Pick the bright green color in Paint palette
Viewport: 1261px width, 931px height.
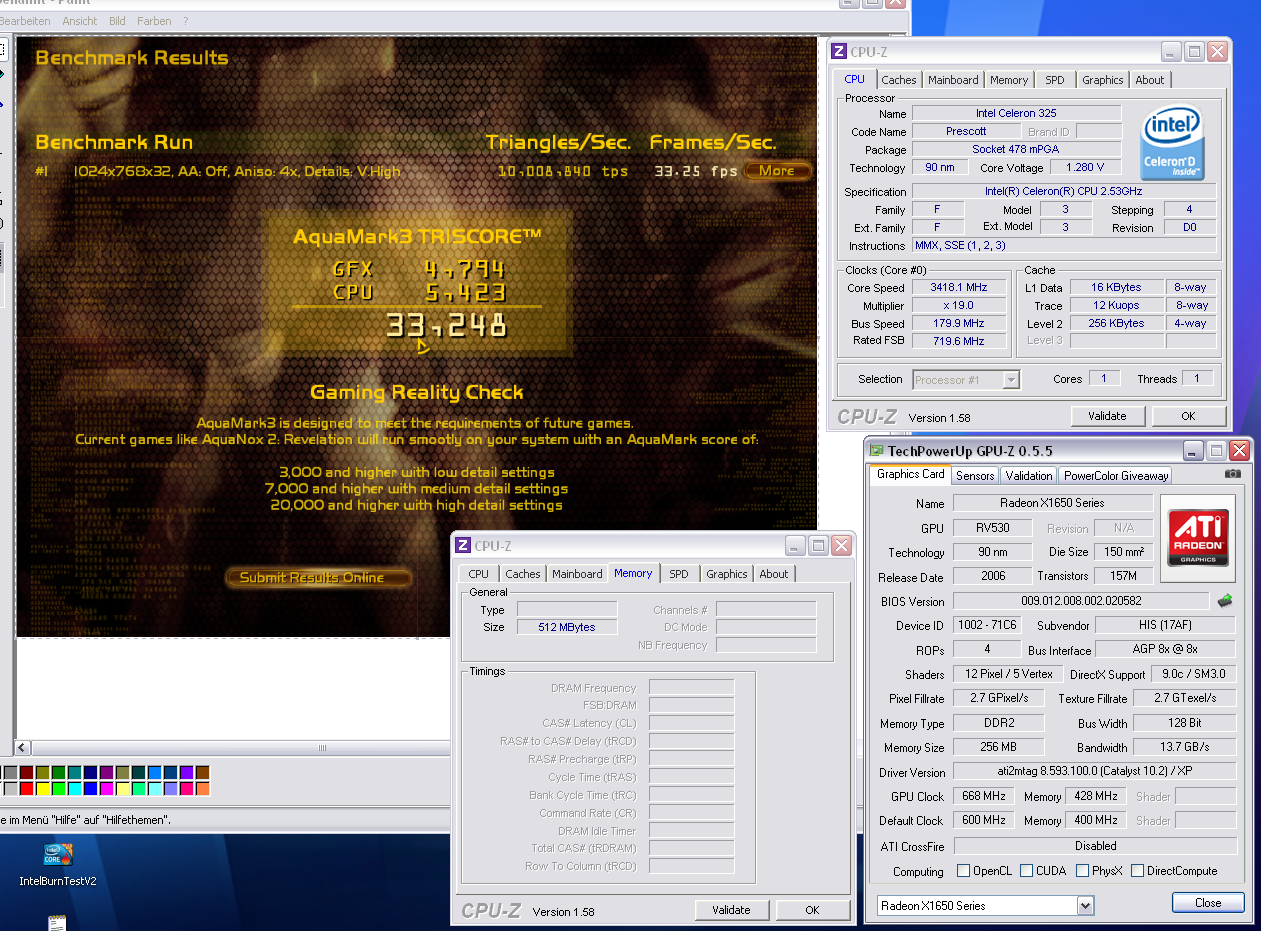tap(58, 789)
